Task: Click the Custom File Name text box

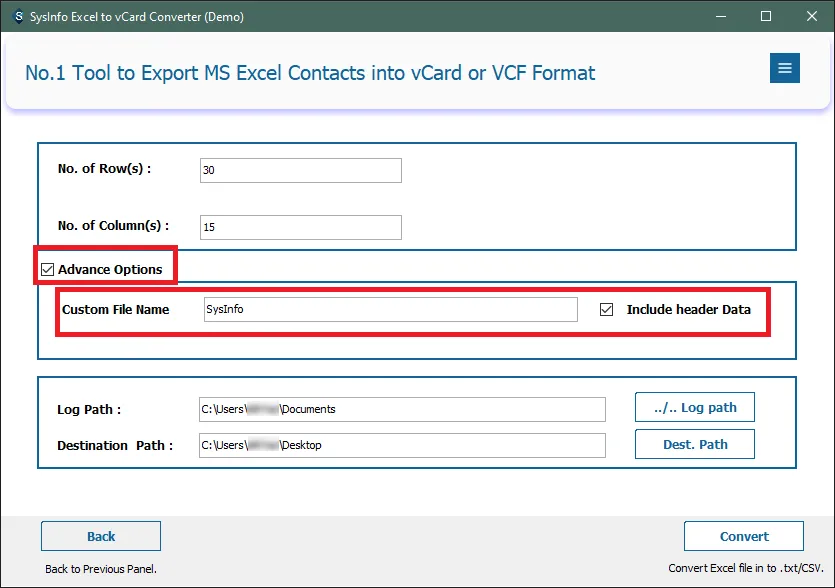Action: (390, 310)
